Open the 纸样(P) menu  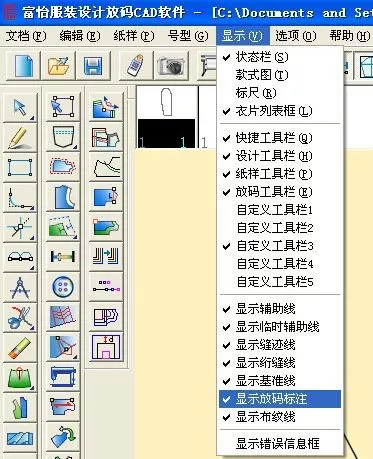pyautogui.click(x=134, y=36)
